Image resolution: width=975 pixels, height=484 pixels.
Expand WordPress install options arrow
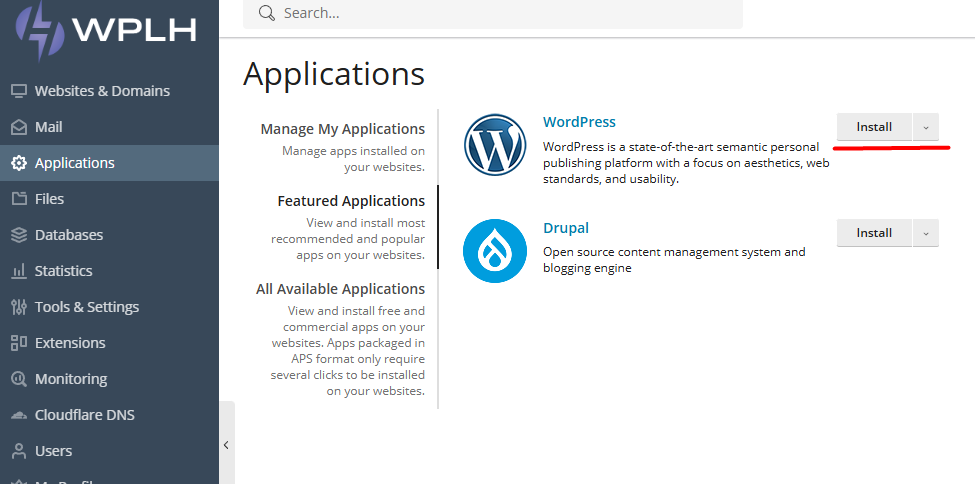(x=926, y=127)
